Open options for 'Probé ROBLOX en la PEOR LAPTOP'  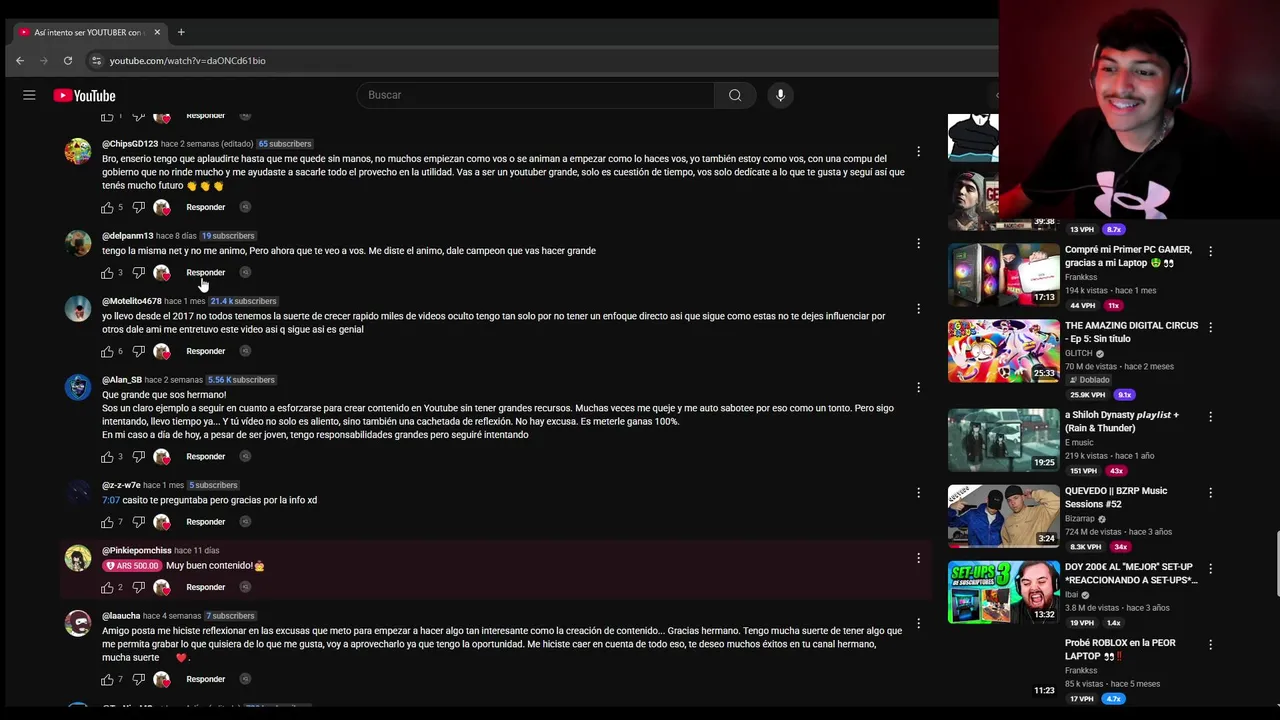coord(1210,644)
